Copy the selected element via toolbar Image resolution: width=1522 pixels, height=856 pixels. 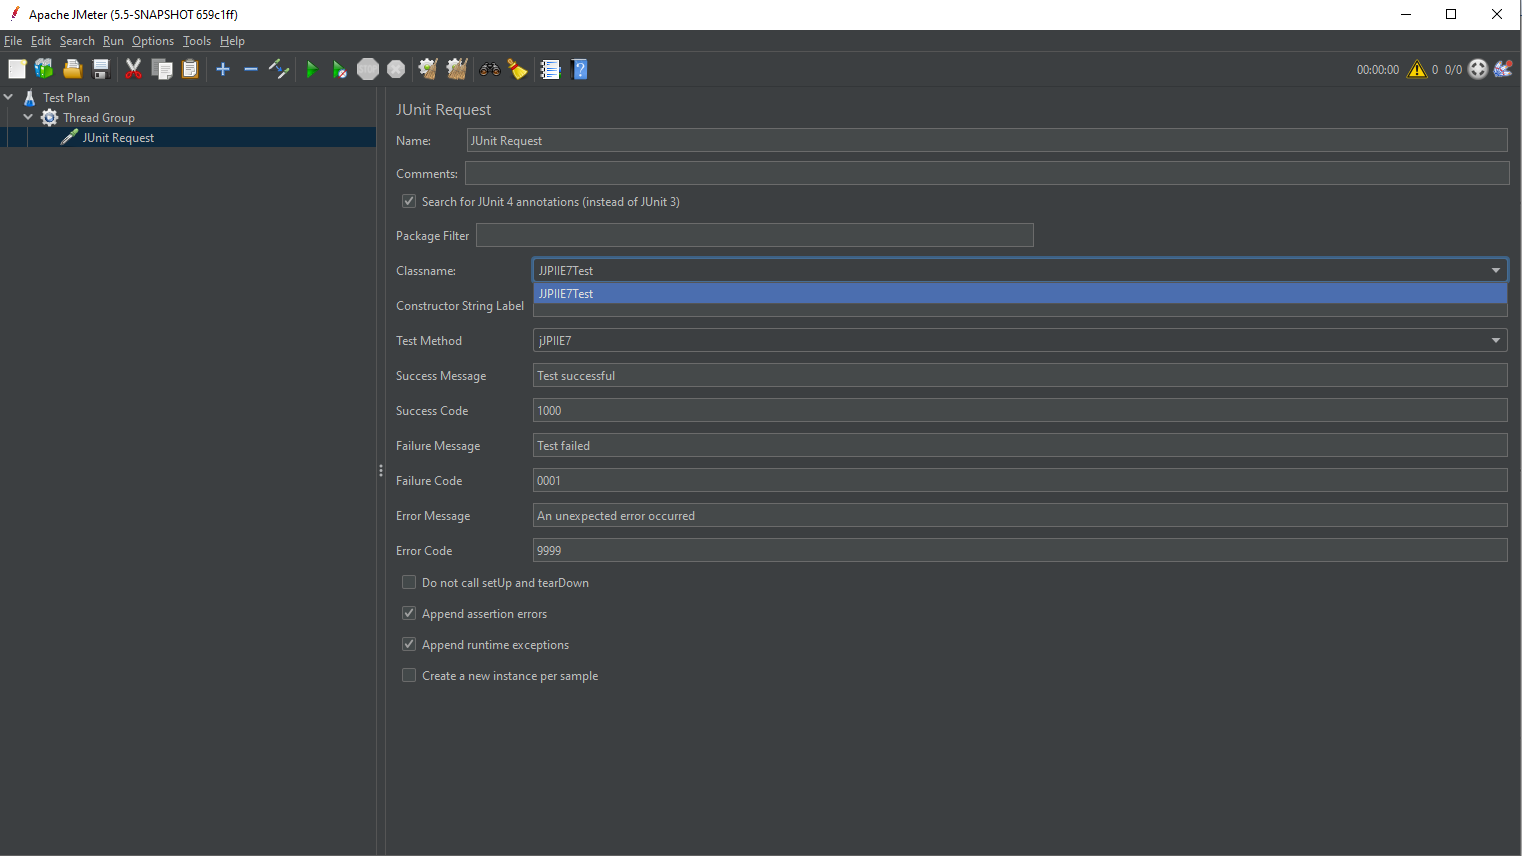(162, 69)
